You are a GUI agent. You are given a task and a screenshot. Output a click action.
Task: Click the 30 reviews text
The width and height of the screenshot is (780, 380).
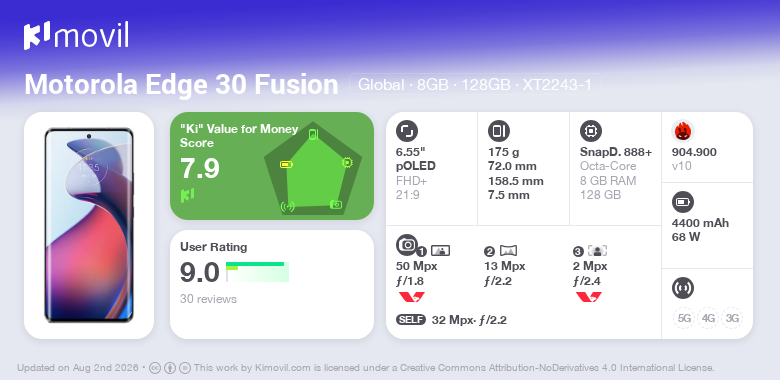tap(208, 299)
